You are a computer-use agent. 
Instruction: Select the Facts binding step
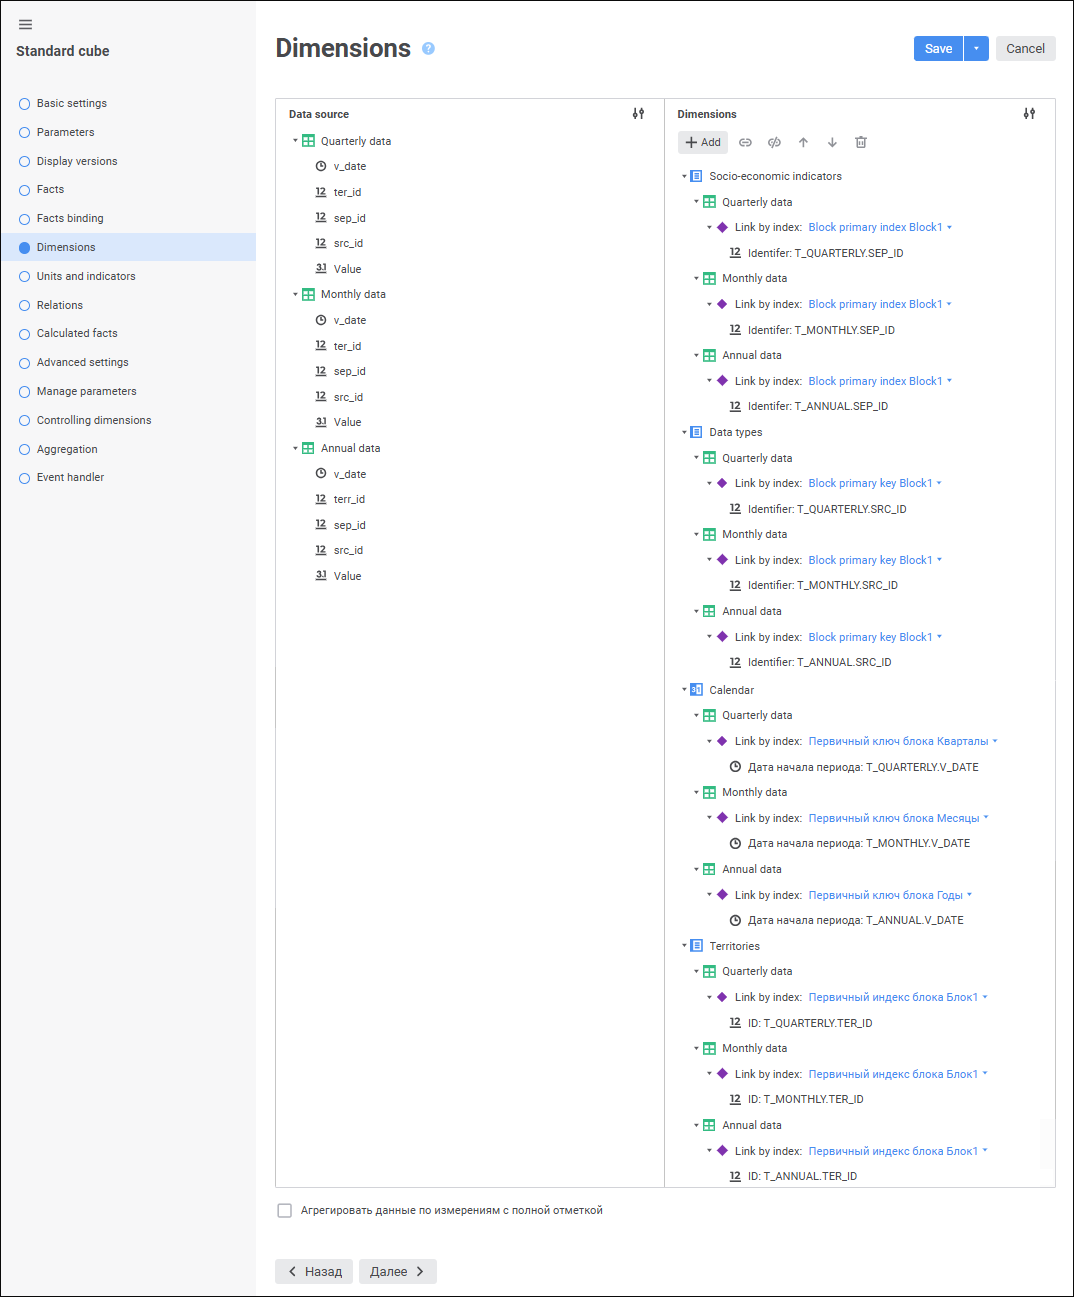70,218
